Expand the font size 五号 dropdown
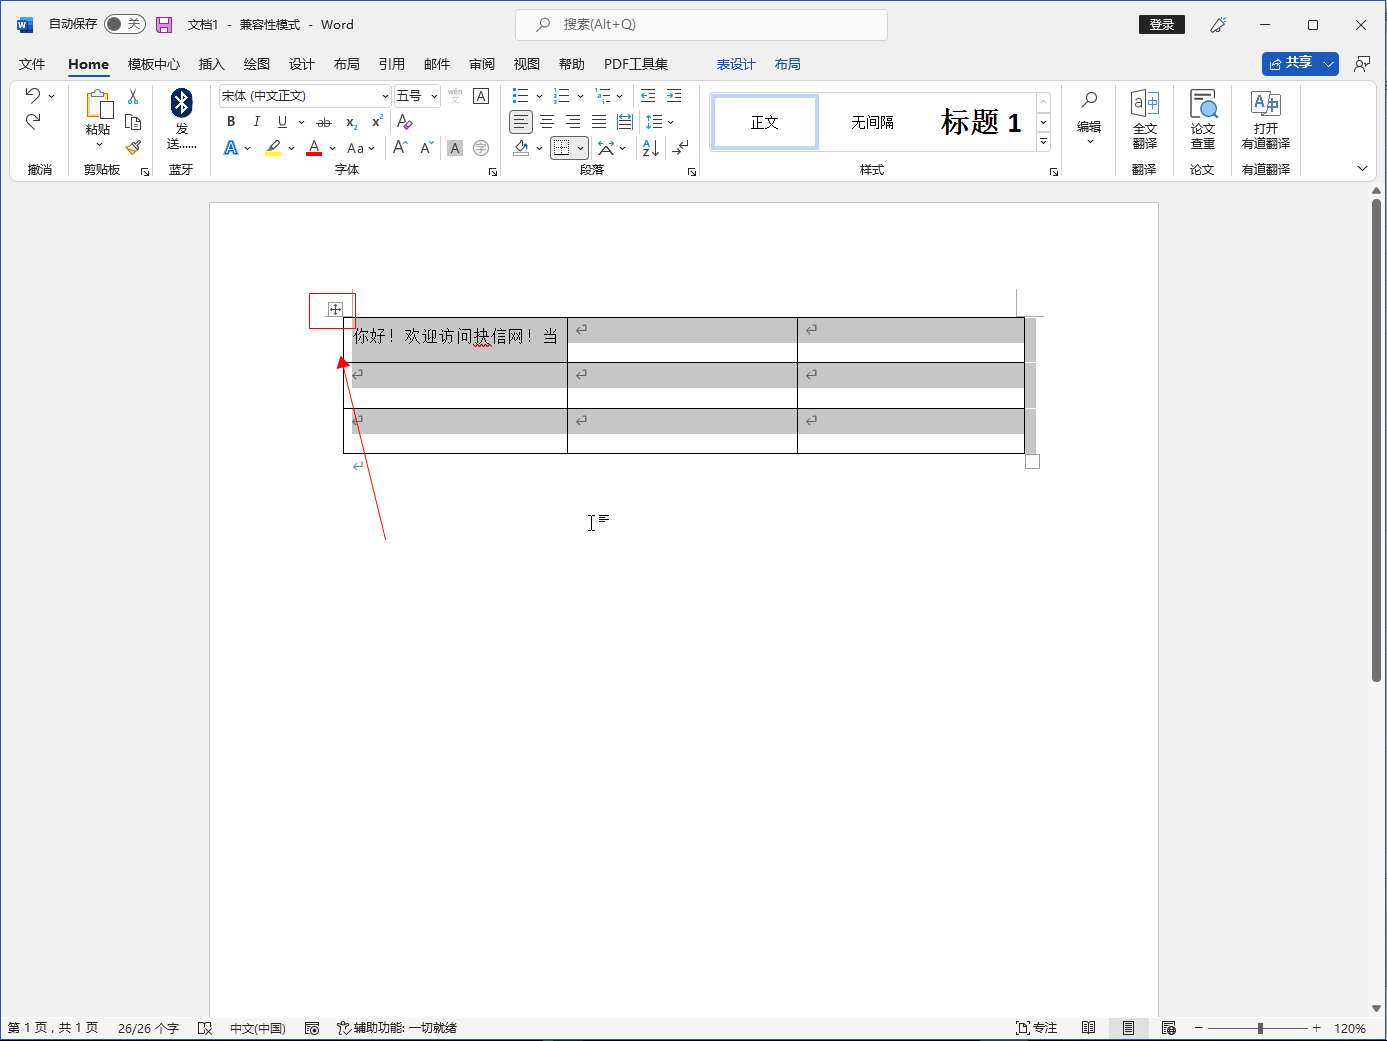The height and width of the screenshot is (1041, 1387). (x=434, y=96)
